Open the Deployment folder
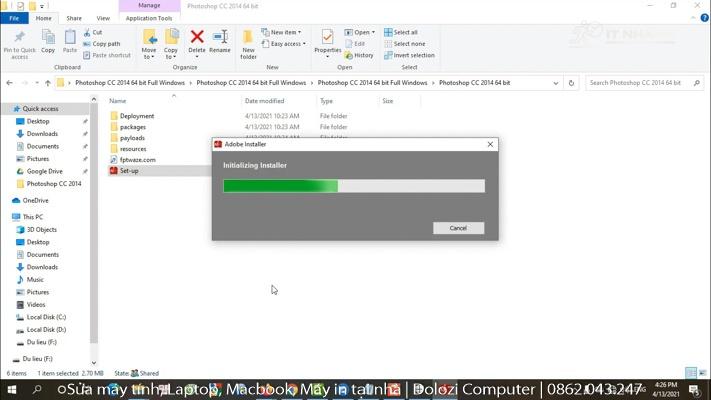Viewport: 711px width, 400px height. coord(137,116)
